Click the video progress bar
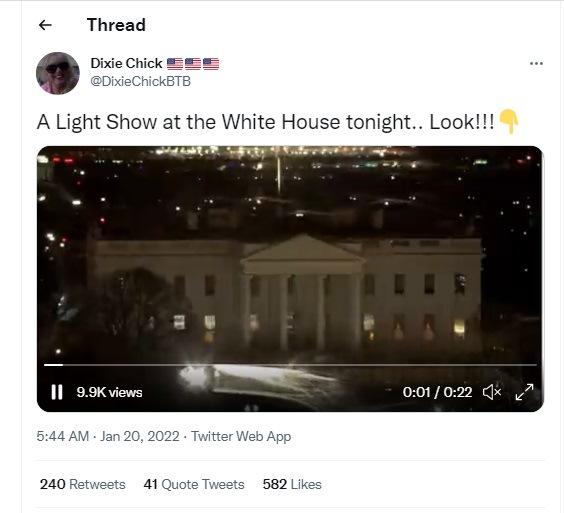 (x=290, y=365)
